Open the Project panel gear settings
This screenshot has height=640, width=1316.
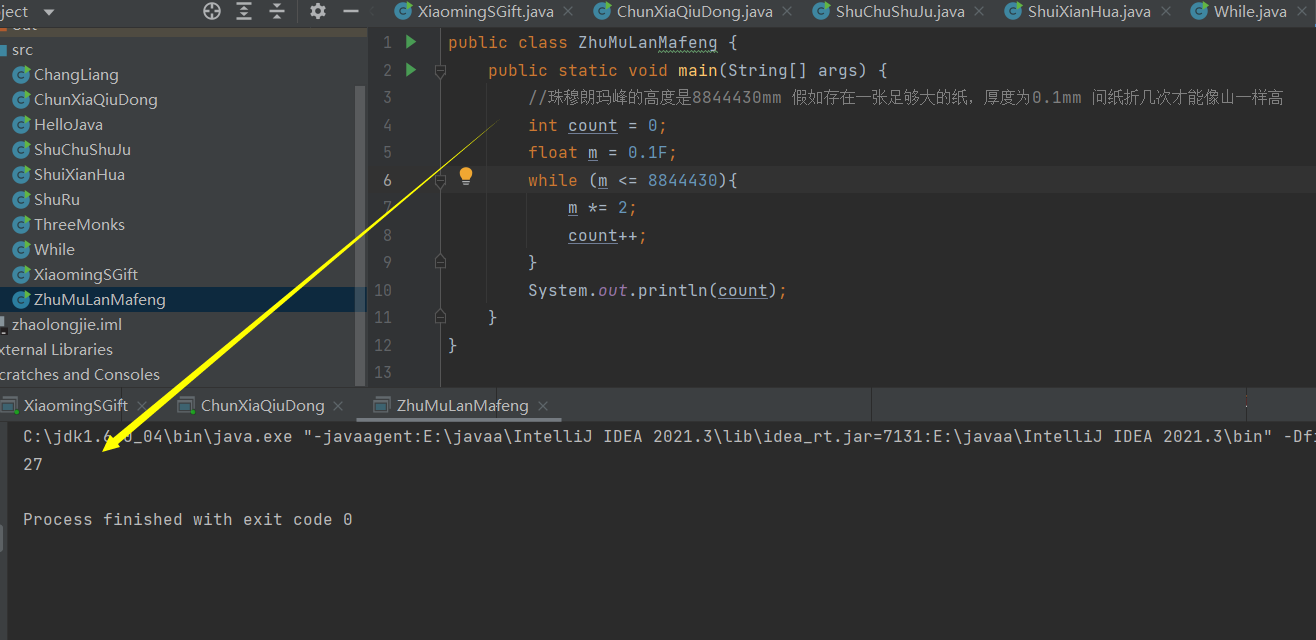pos(318,11)
